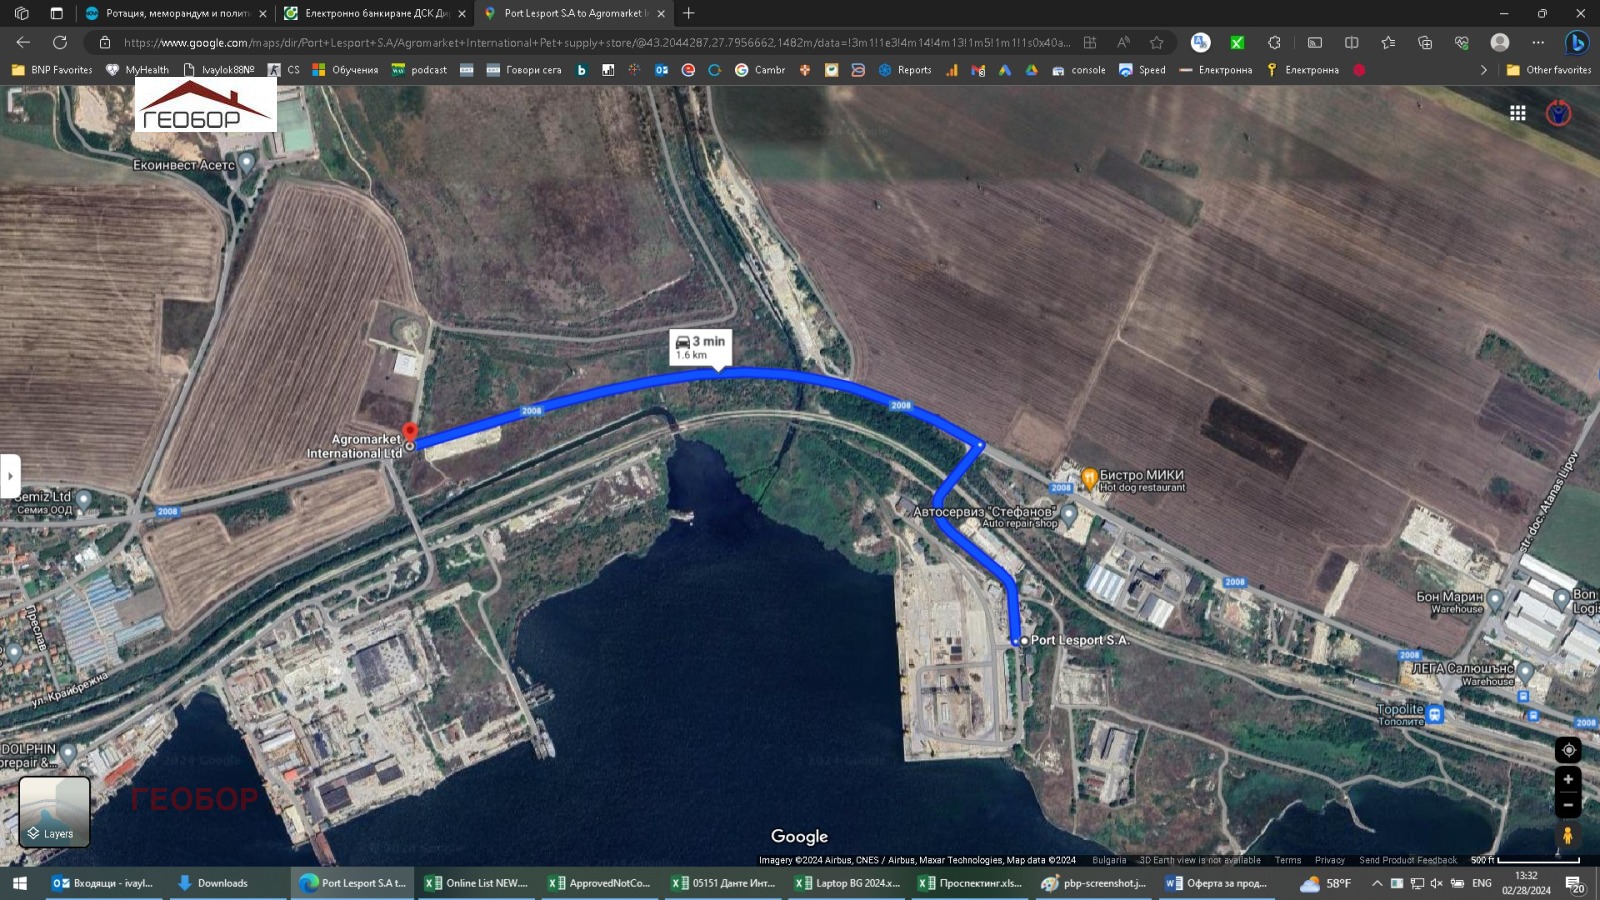
Task: Click Send Product Feedback link
Action: (1407, 860)
